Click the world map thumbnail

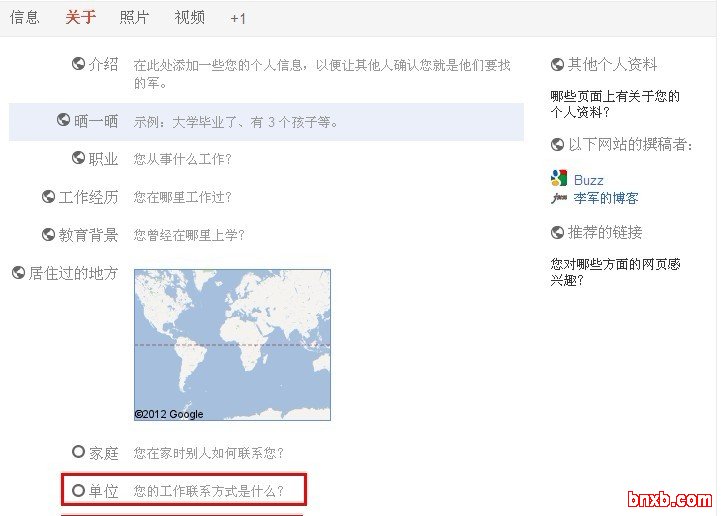(232, 345)
